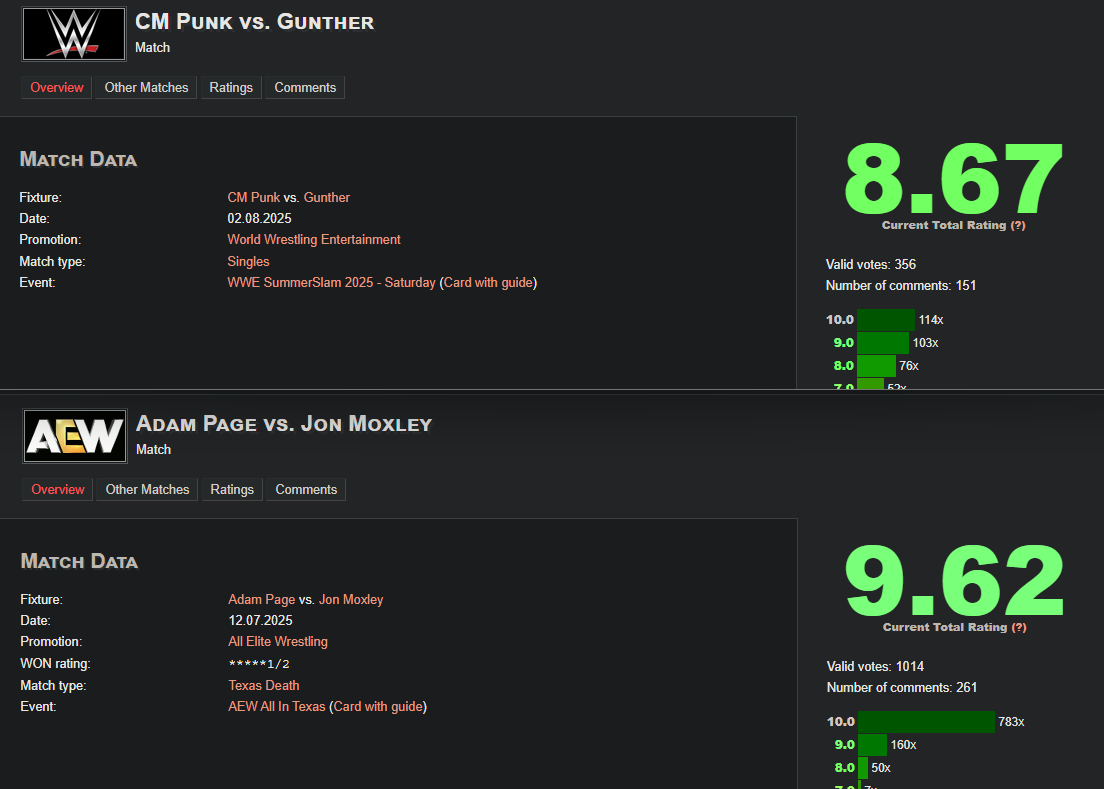Click the 50x rating bar for 8.0
The width and height of the screenshot is (1104, 789).
coord(863,768)
